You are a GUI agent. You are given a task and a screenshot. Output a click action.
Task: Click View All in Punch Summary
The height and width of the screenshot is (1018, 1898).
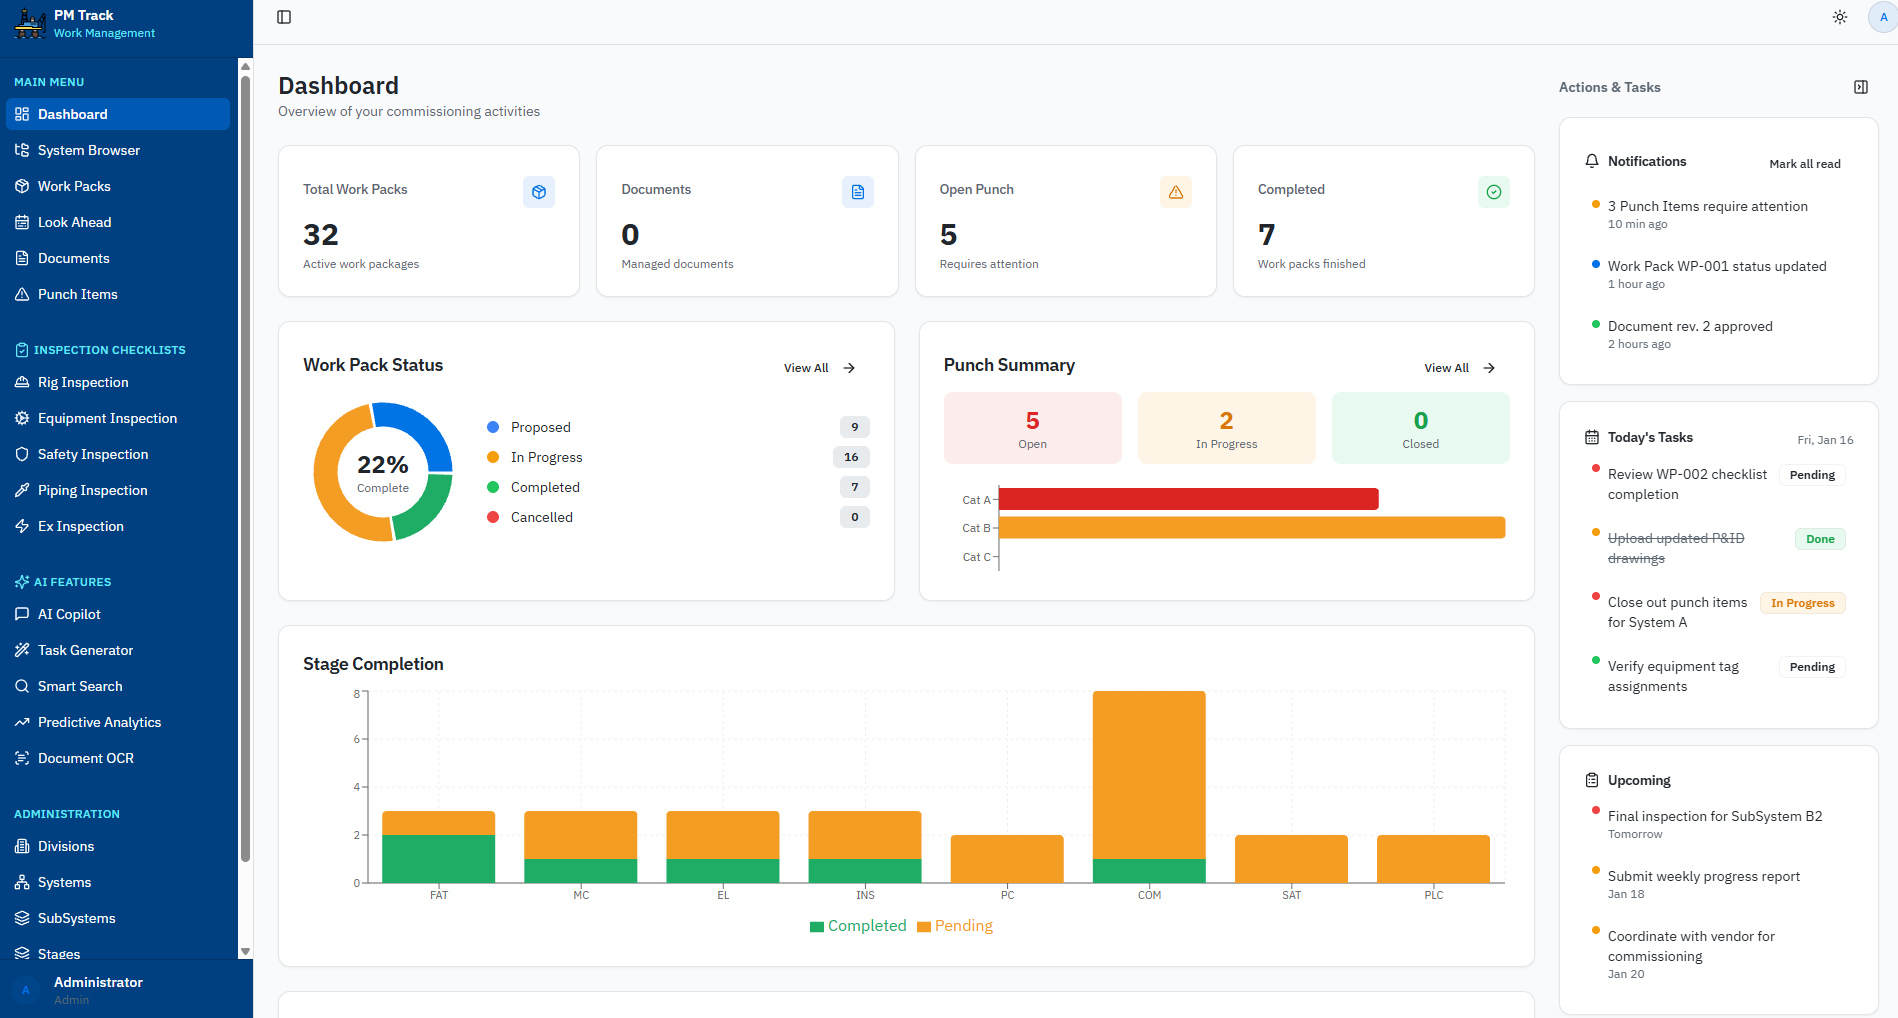[1460, 368]
